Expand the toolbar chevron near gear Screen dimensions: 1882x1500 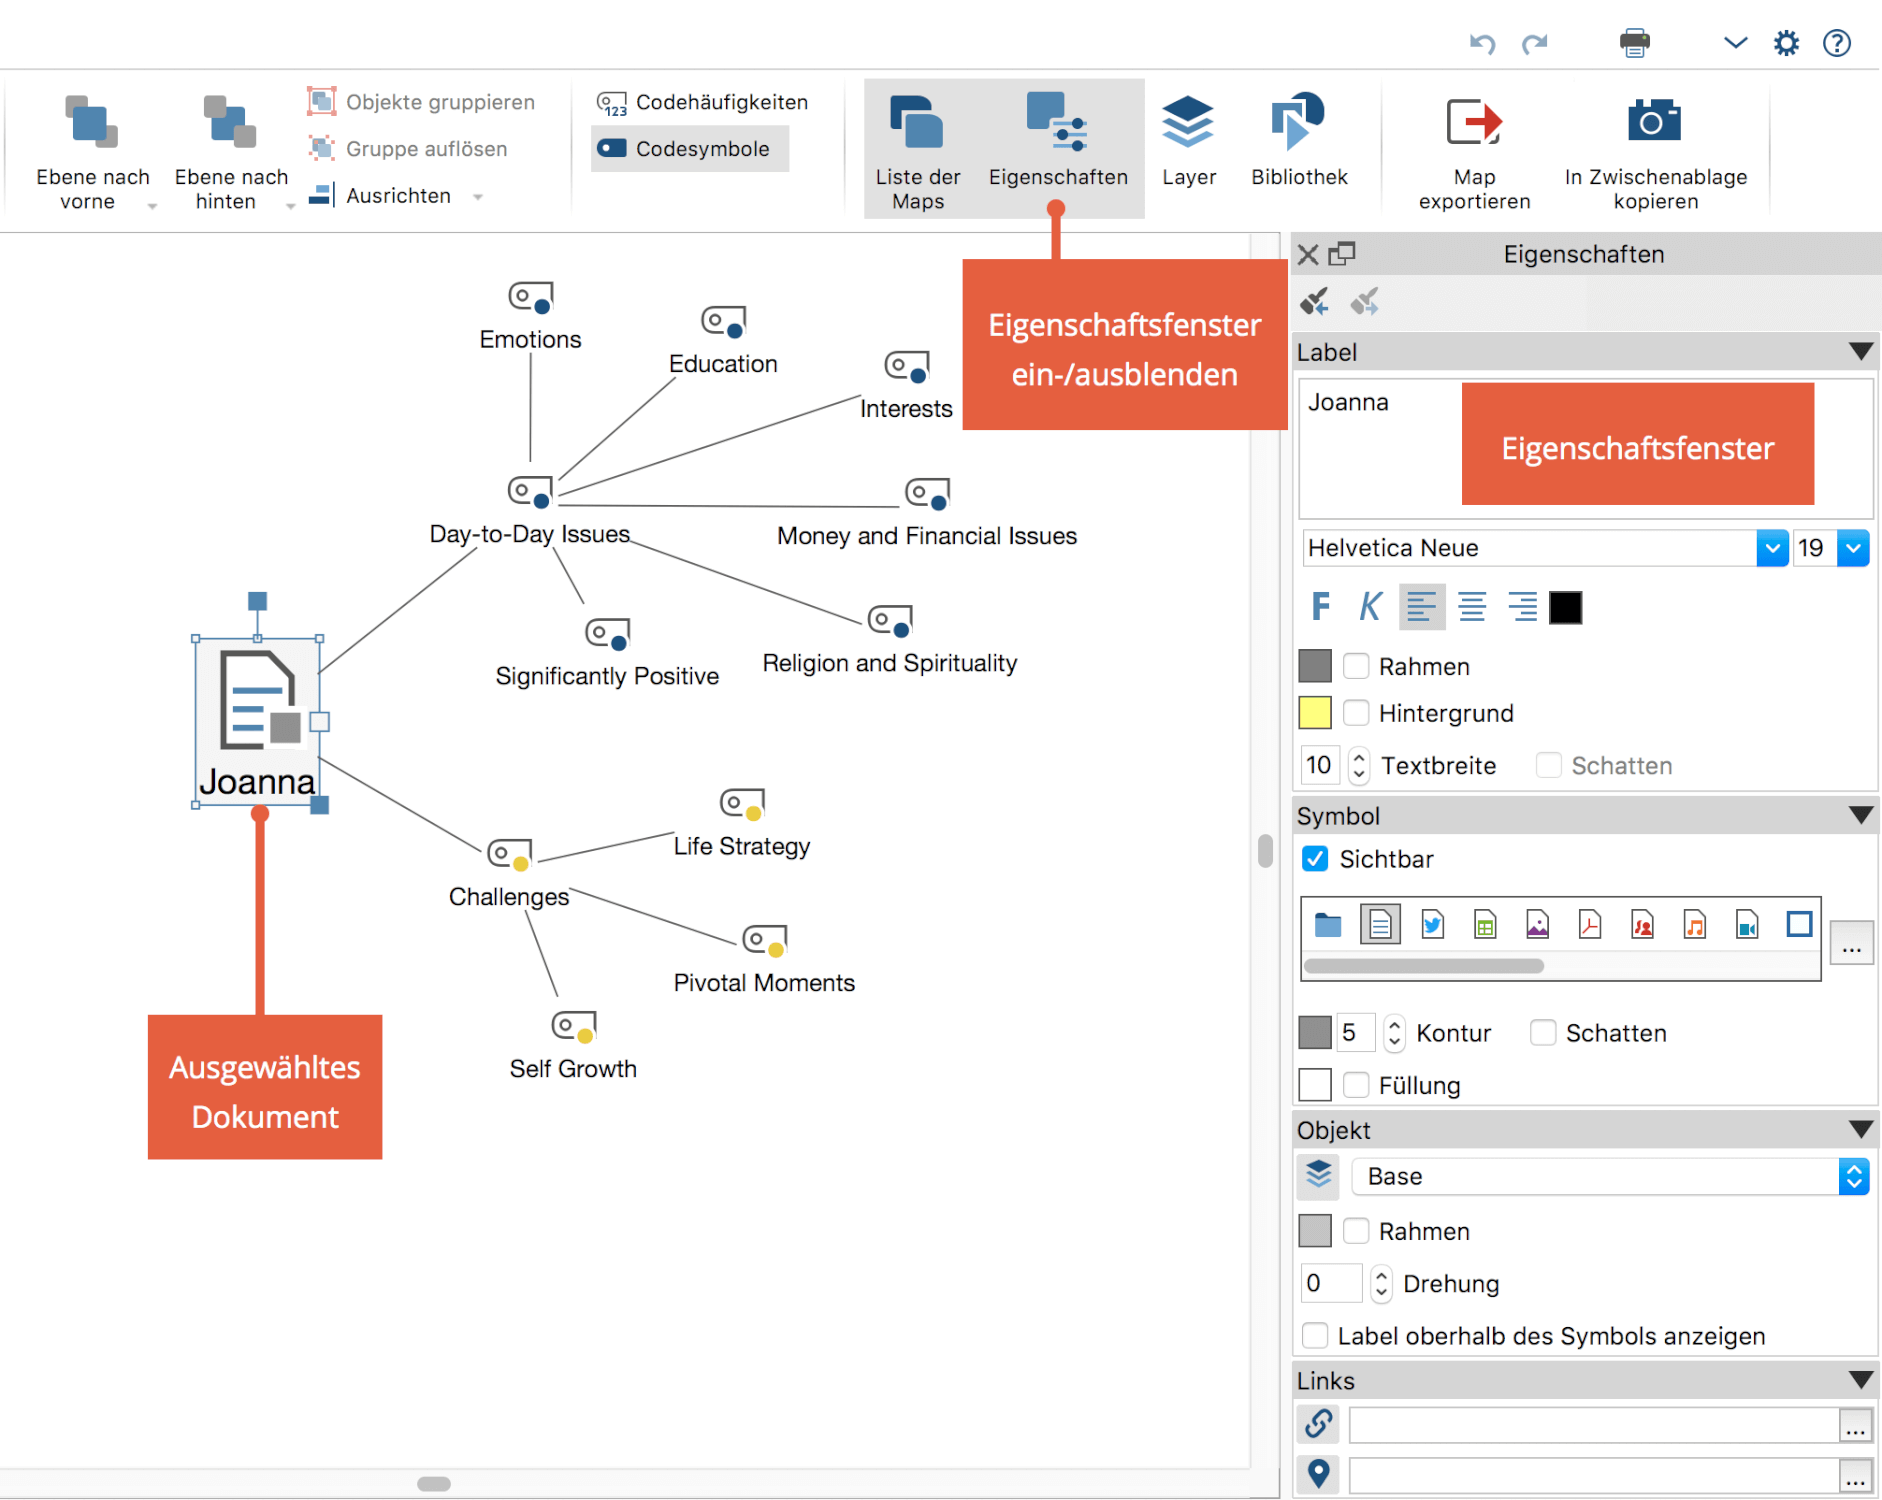[x=1735, y=43]
